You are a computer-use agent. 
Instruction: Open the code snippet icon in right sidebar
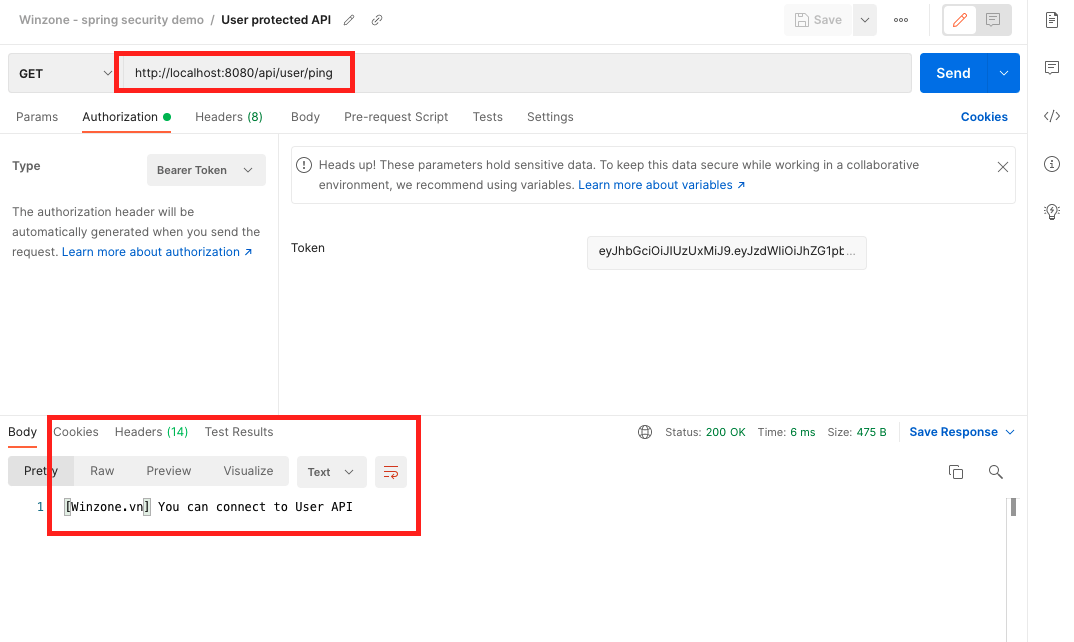[x=1052, y=116]
